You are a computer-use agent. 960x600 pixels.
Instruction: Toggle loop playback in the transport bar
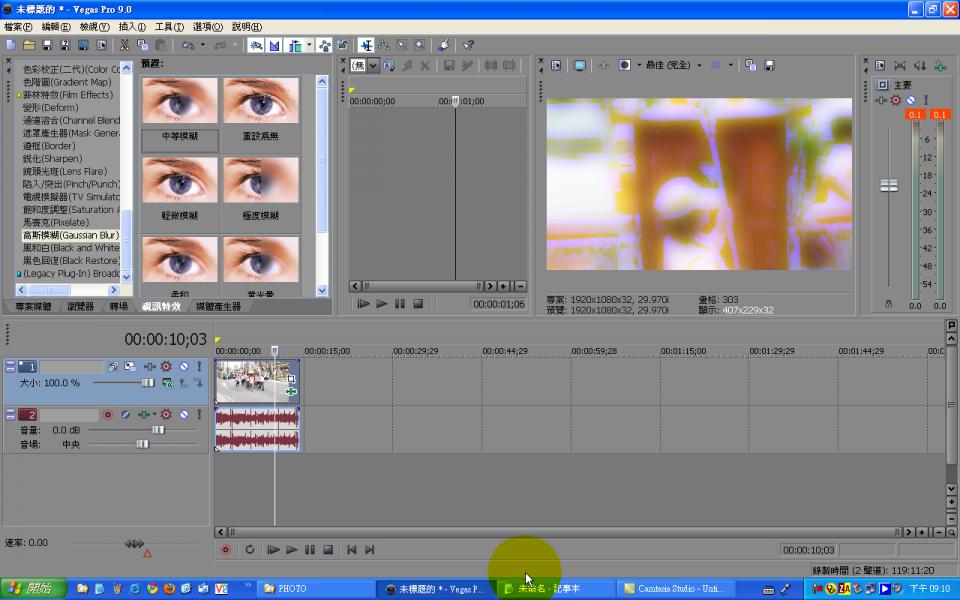(249, 549)
